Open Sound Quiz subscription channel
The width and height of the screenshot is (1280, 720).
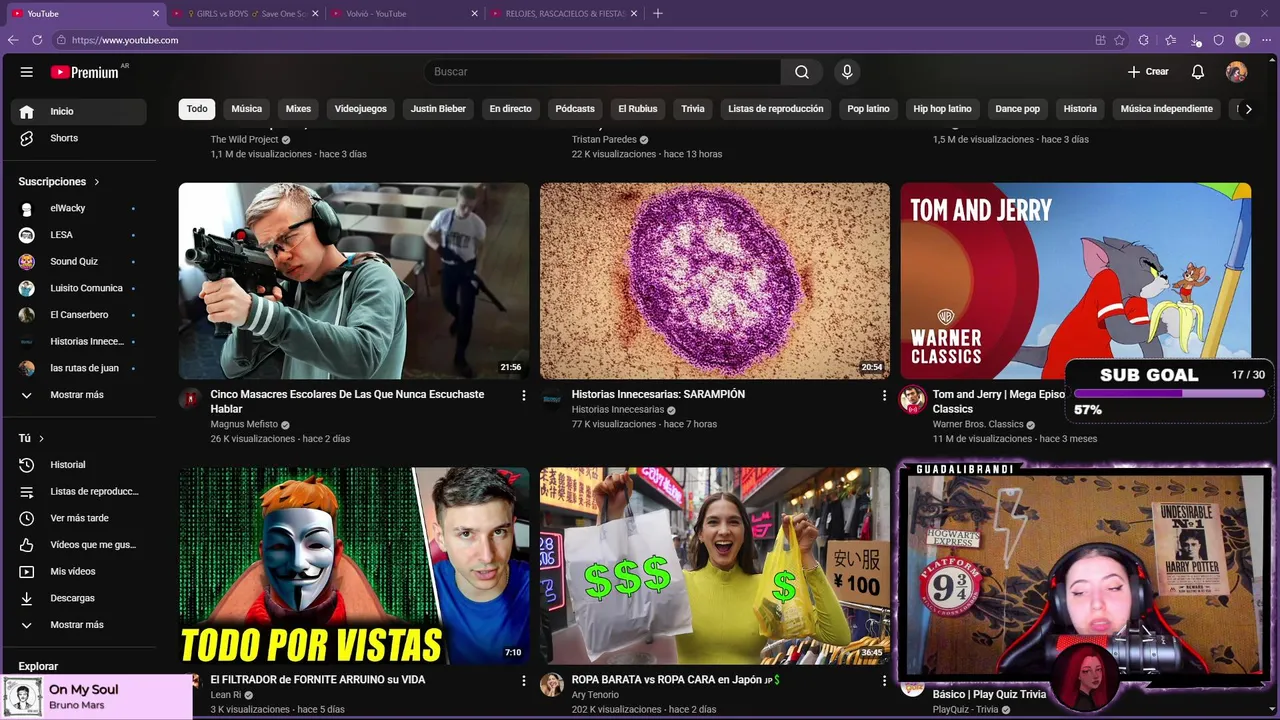pos(78,261)
